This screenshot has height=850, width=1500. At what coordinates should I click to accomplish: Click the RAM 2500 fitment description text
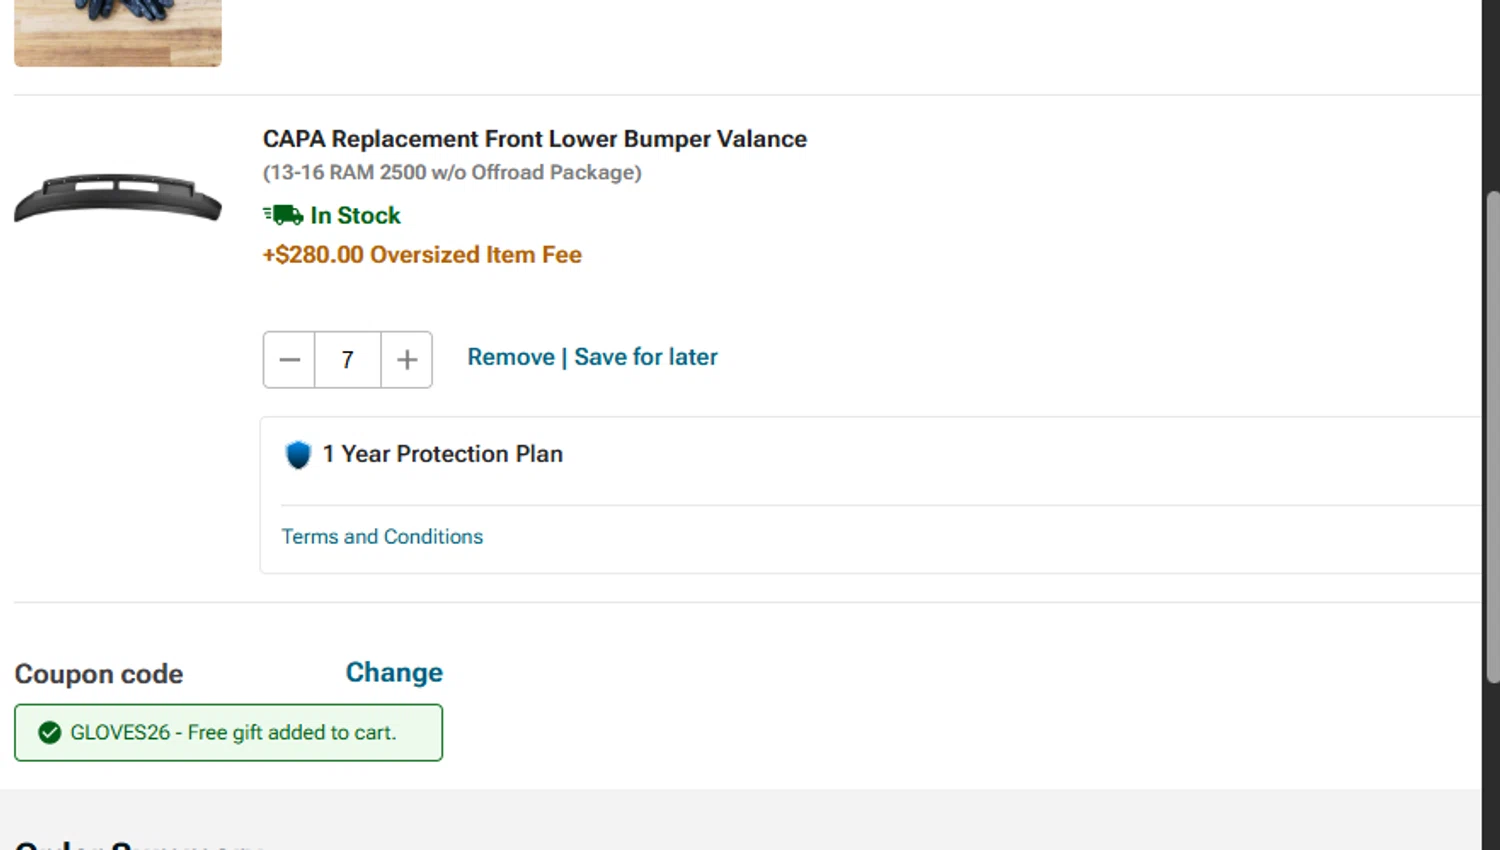tap(452, 173)
